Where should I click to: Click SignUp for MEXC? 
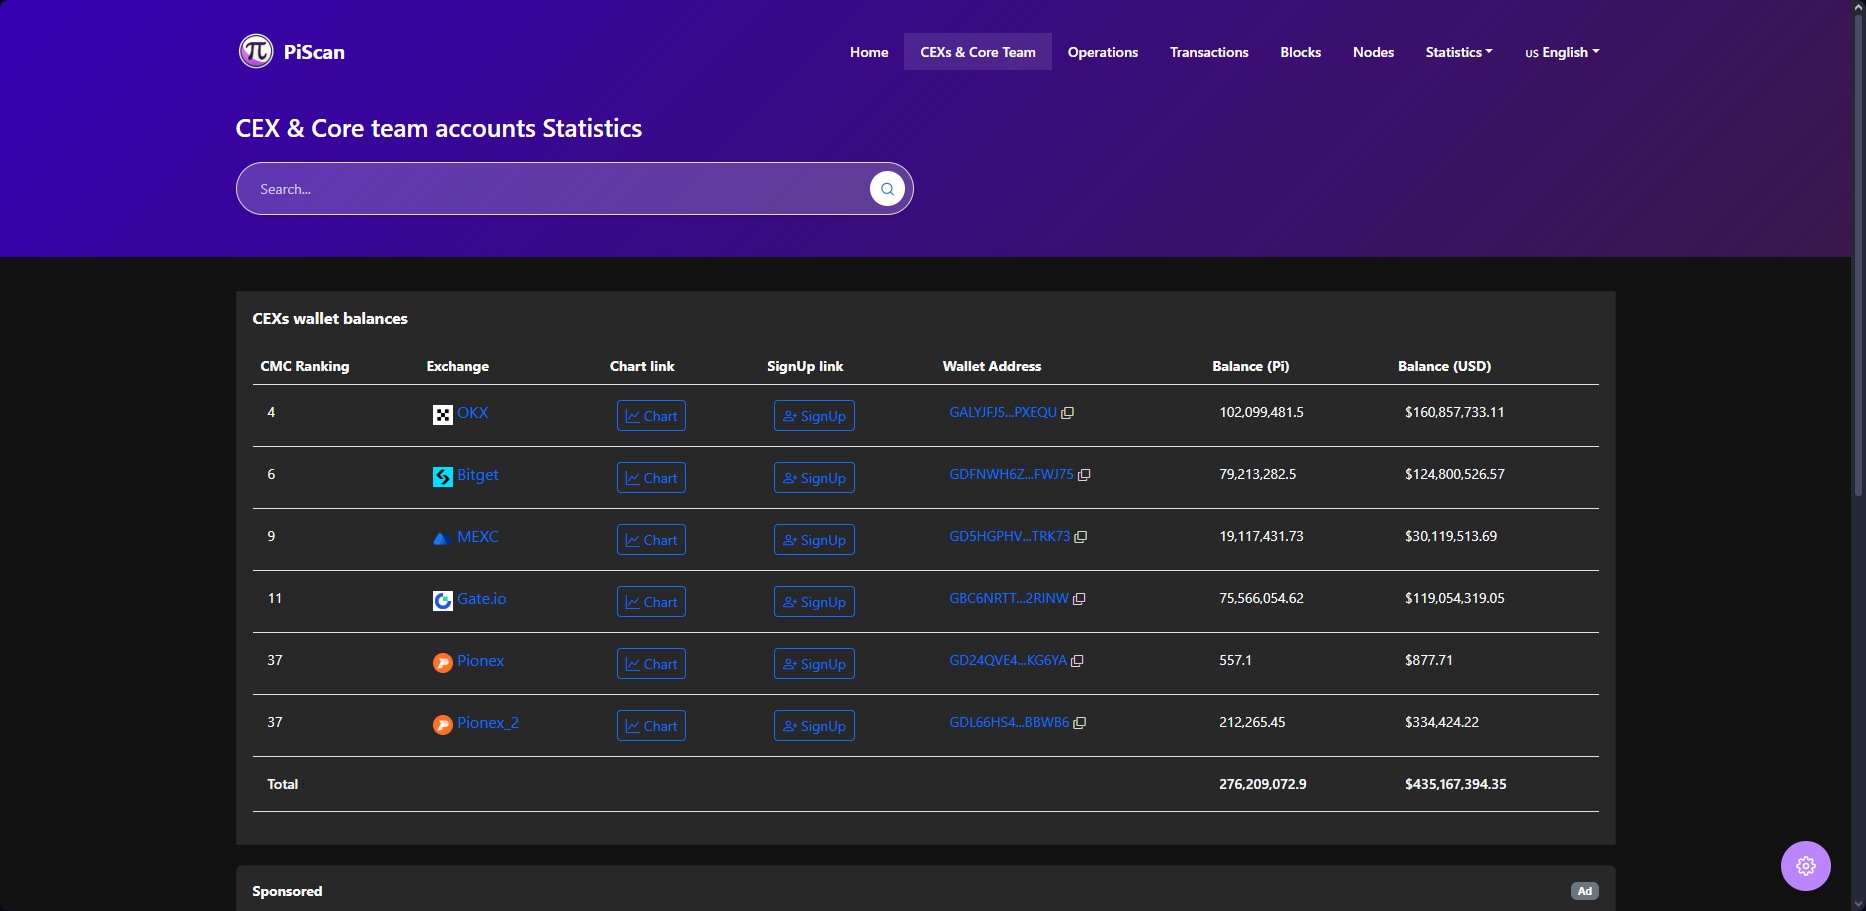click(x=814, y=540)
